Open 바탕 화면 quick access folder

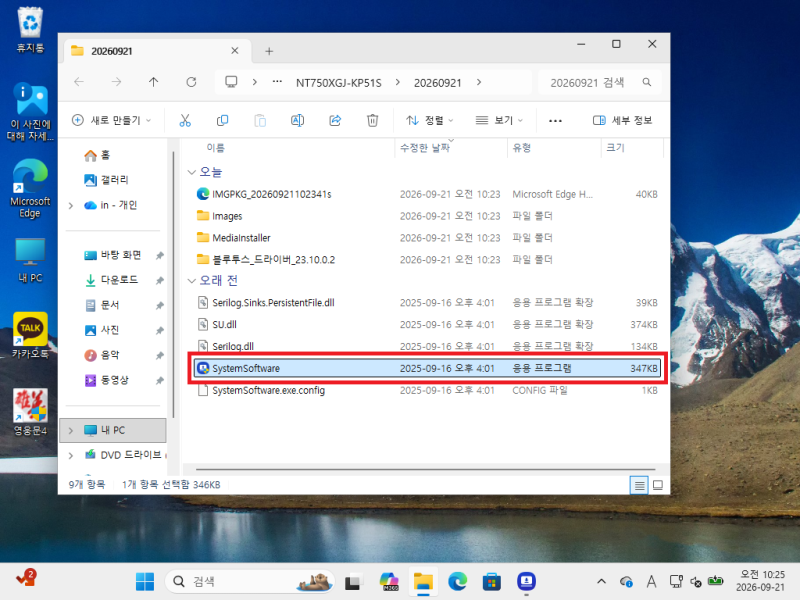coord(113,255)
